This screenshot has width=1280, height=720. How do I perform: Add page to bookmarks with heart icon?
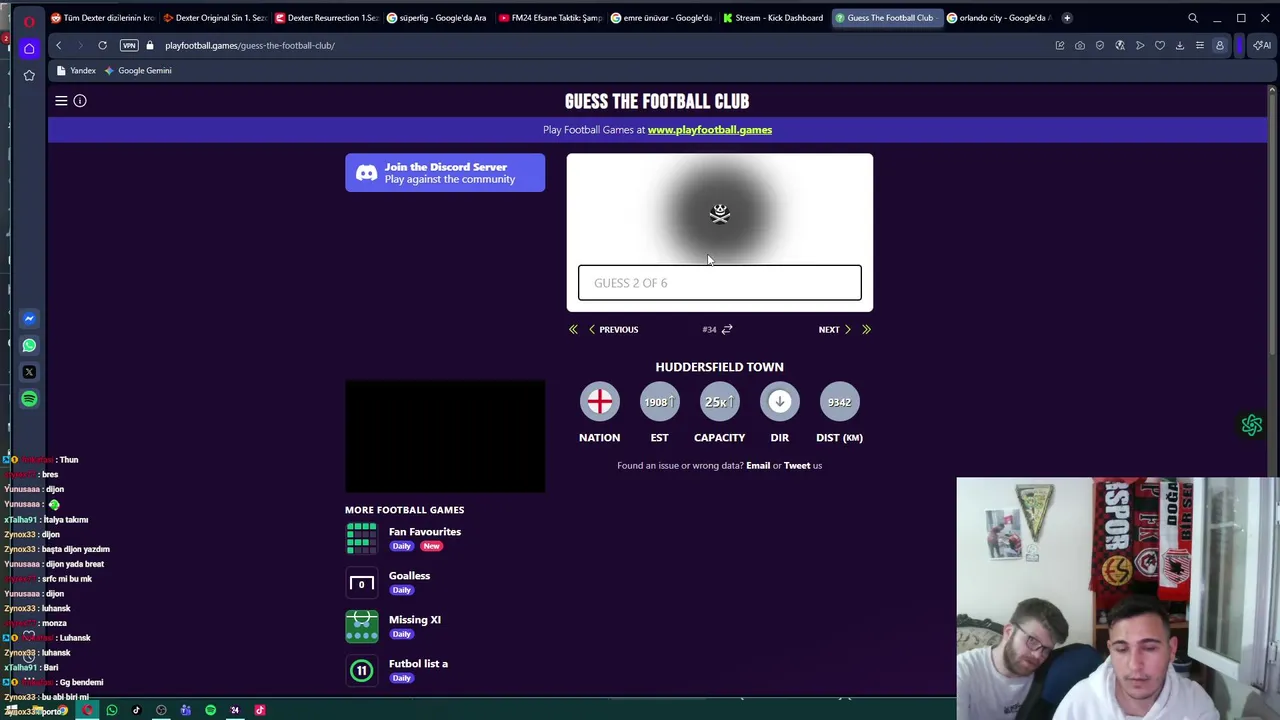(x=1160, y=45)
